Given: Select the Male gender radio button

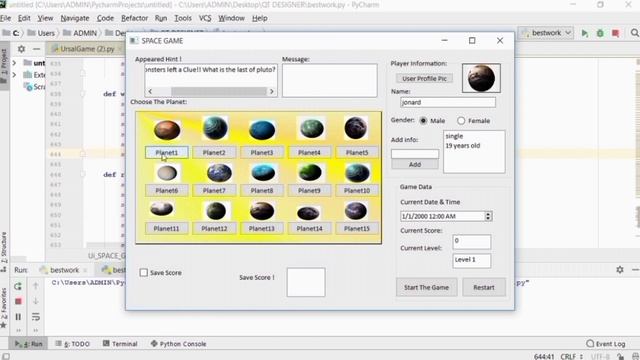Looking at the screenshot, I should (423, 121).
